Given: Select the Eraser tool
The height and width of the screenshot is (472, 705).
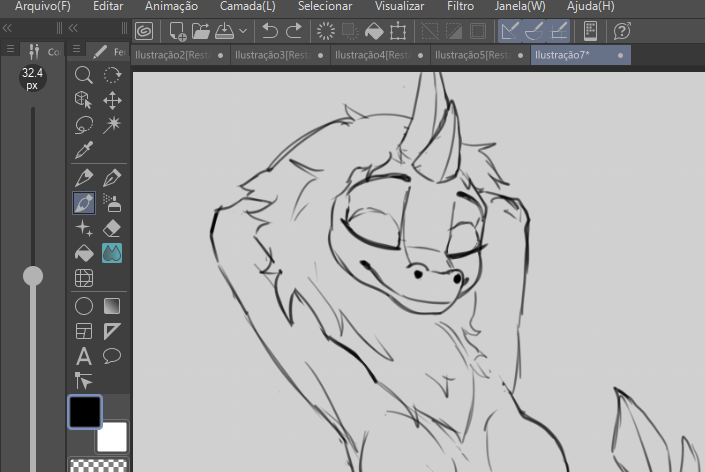Looking at the screenshot, I should pyautogui.click(x=112, y=228).
